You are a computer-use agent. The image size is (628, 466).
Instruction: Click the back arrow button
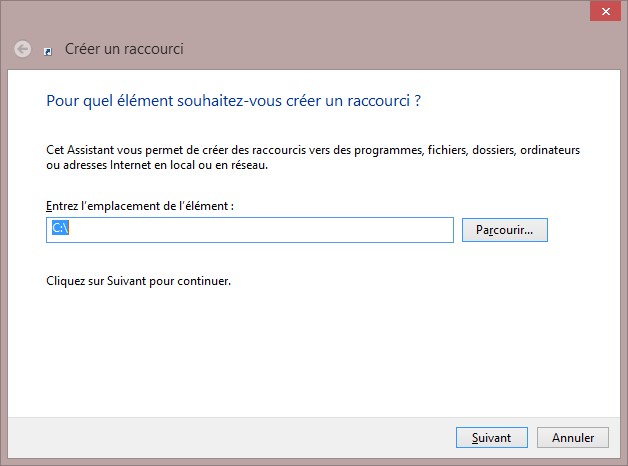tap(22, 49)
